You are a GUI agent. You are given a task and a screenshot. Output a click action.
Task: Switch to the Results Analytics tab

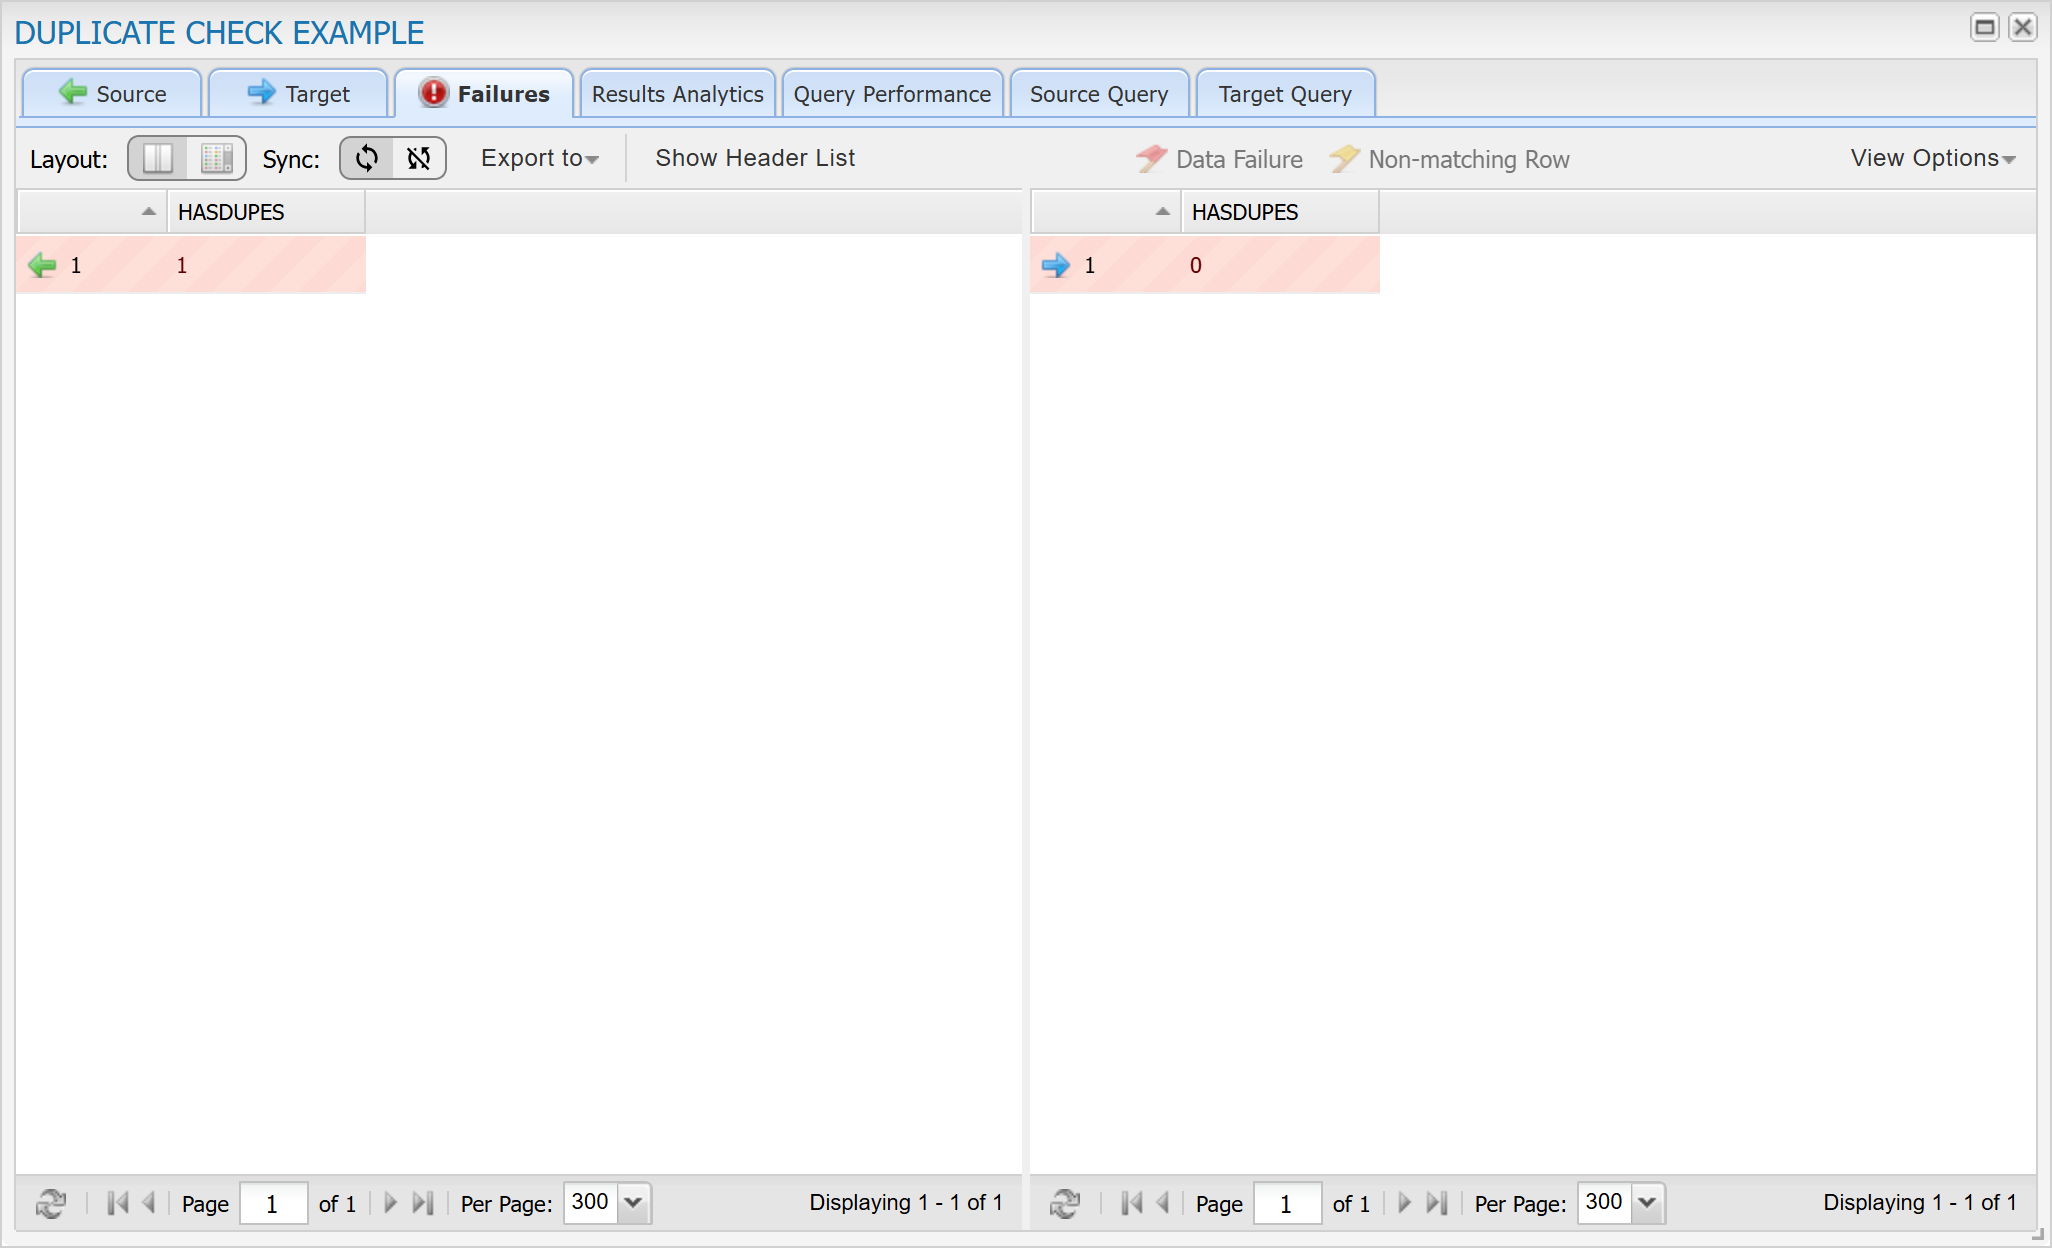[677, 94]
